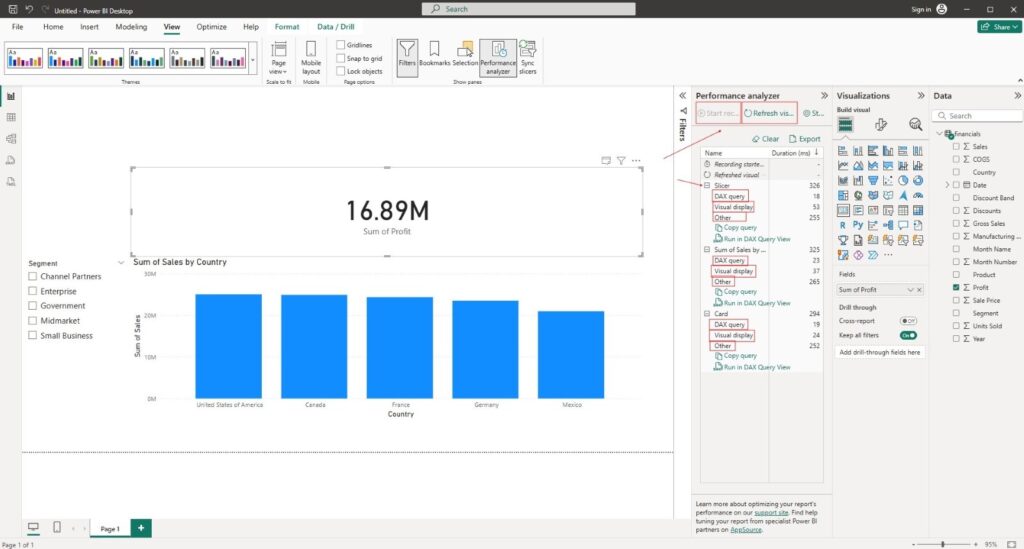The height and width of the screenshot is (549, 1024).
Task: Enable the Gridlines checkbox
Action: click(x=341, y=45)
